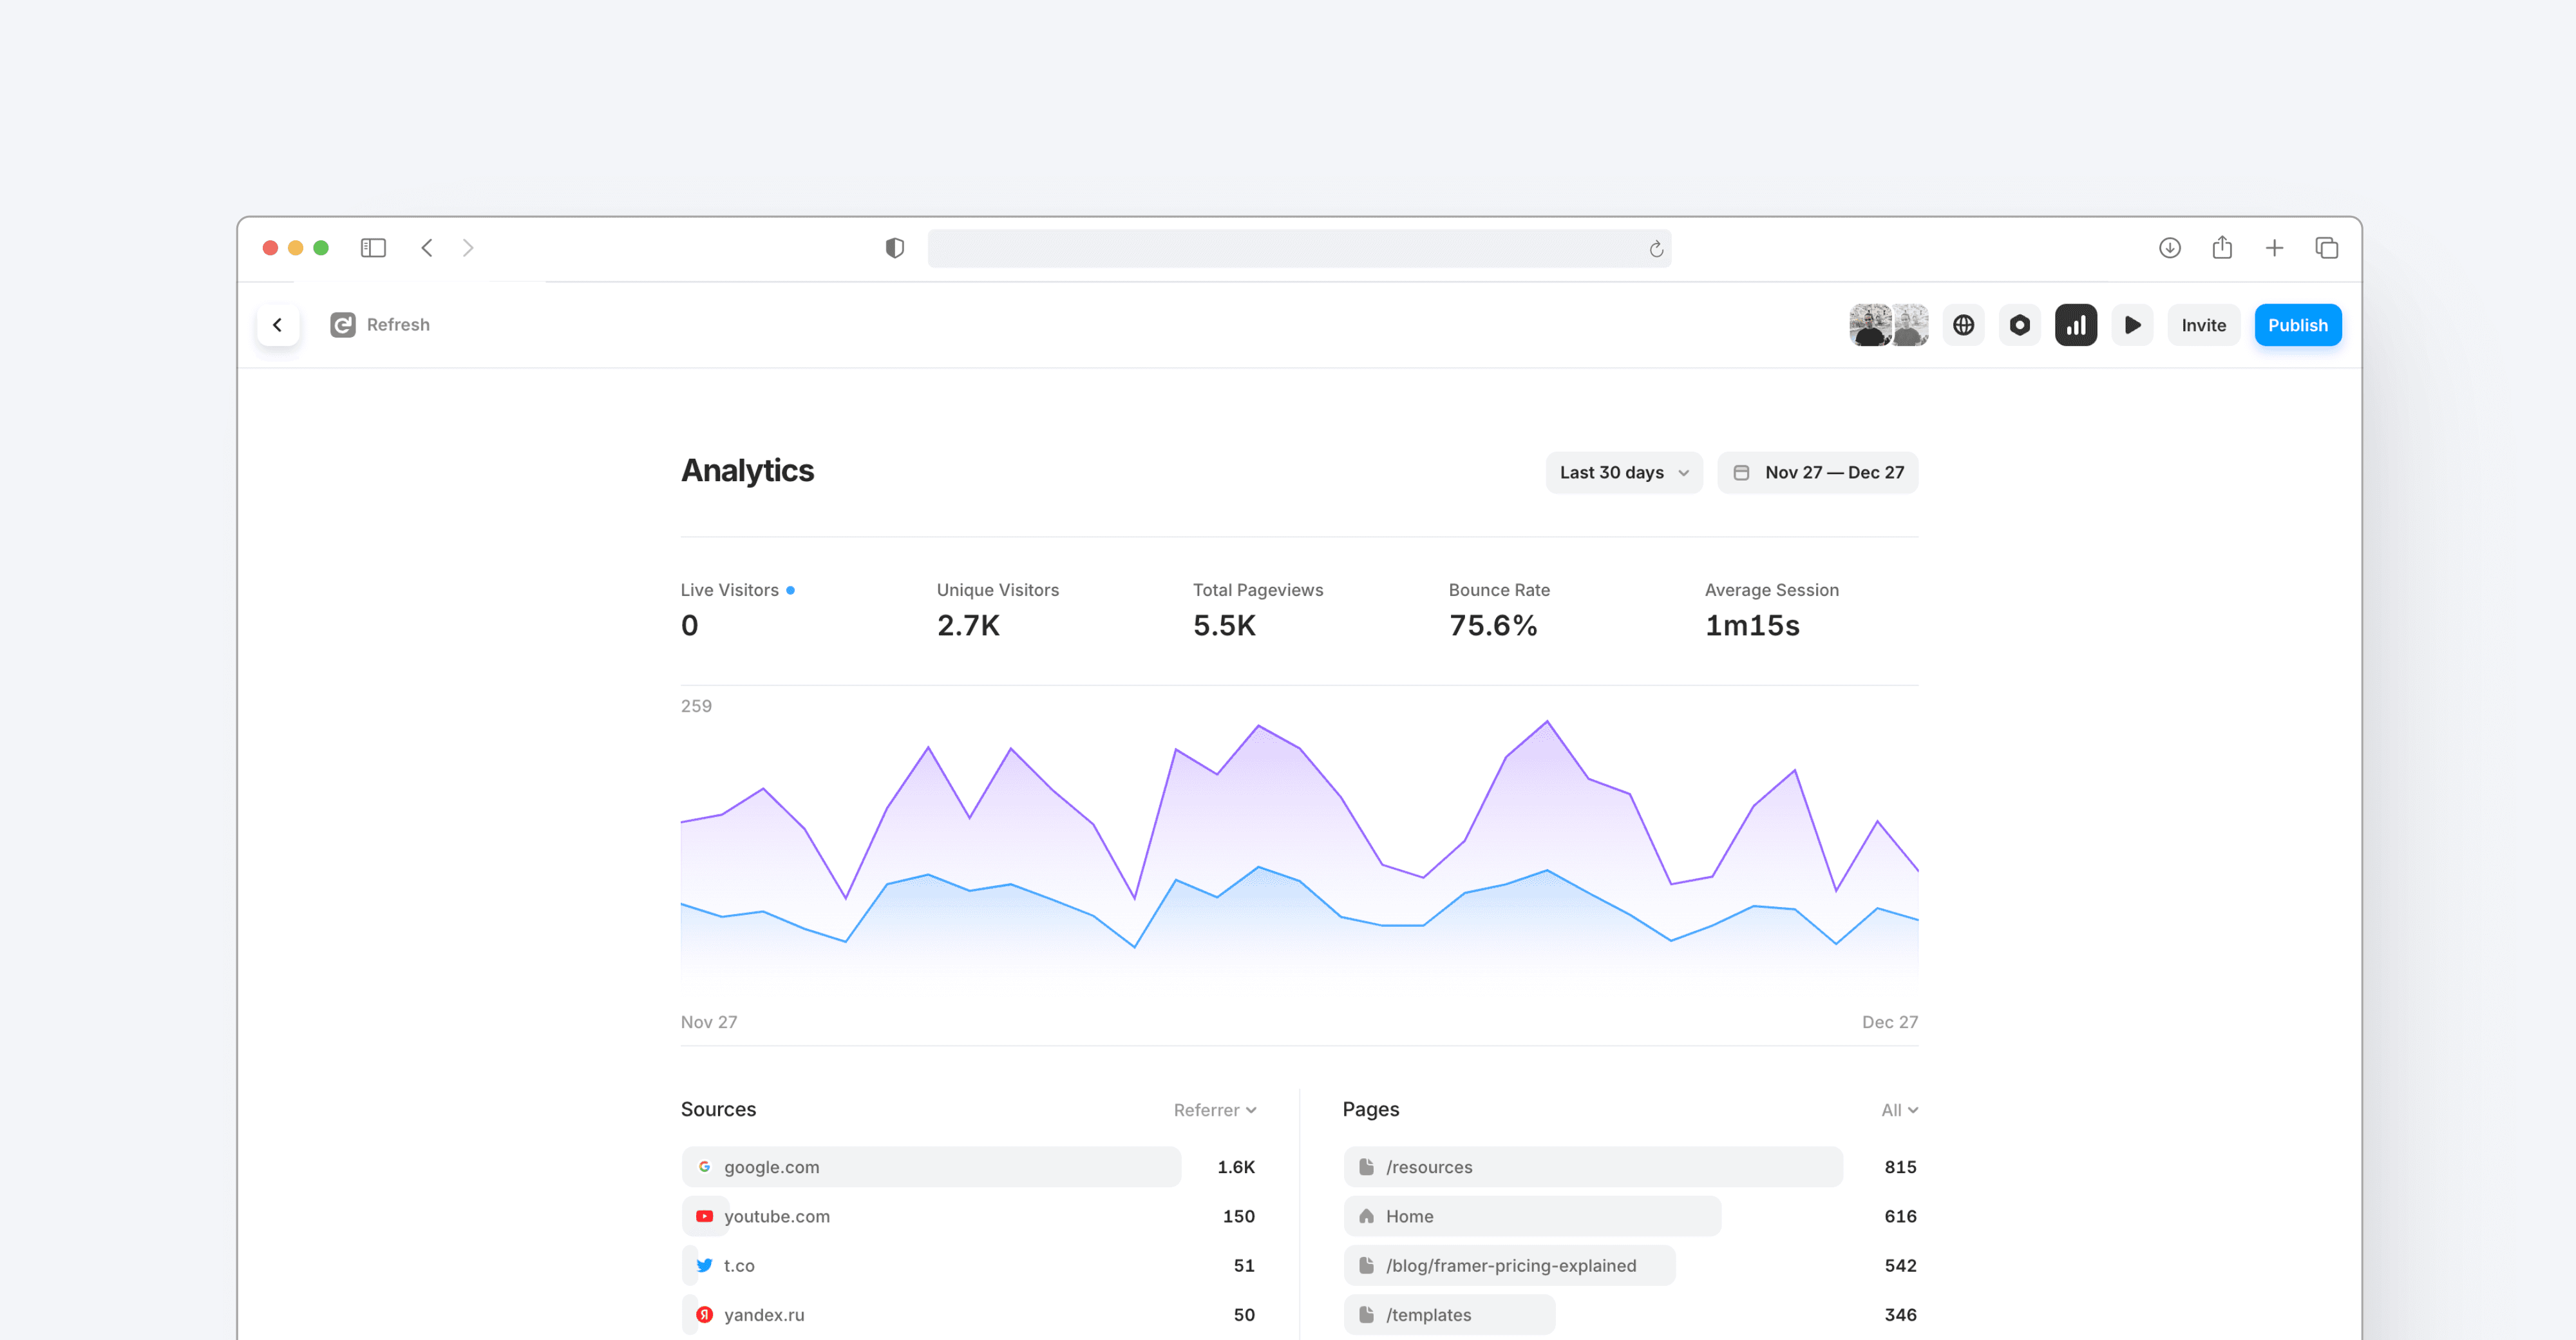Select the /templates page row
This screenshot has height=1340, width=2576.
pos(1631,1315)
